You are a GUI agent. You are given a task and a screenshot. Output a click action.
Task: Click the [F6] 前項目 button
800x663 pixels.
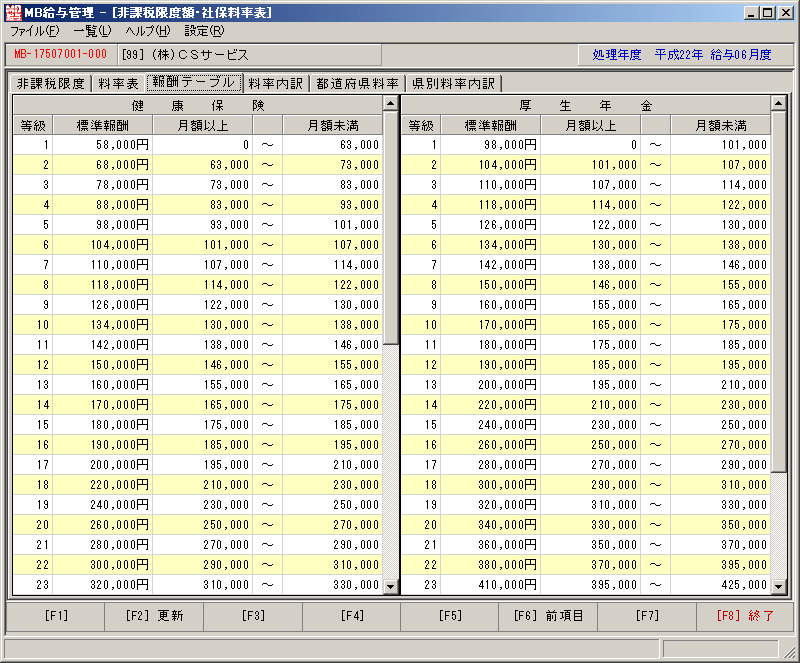pyautogui.click(x=548, y=616)
